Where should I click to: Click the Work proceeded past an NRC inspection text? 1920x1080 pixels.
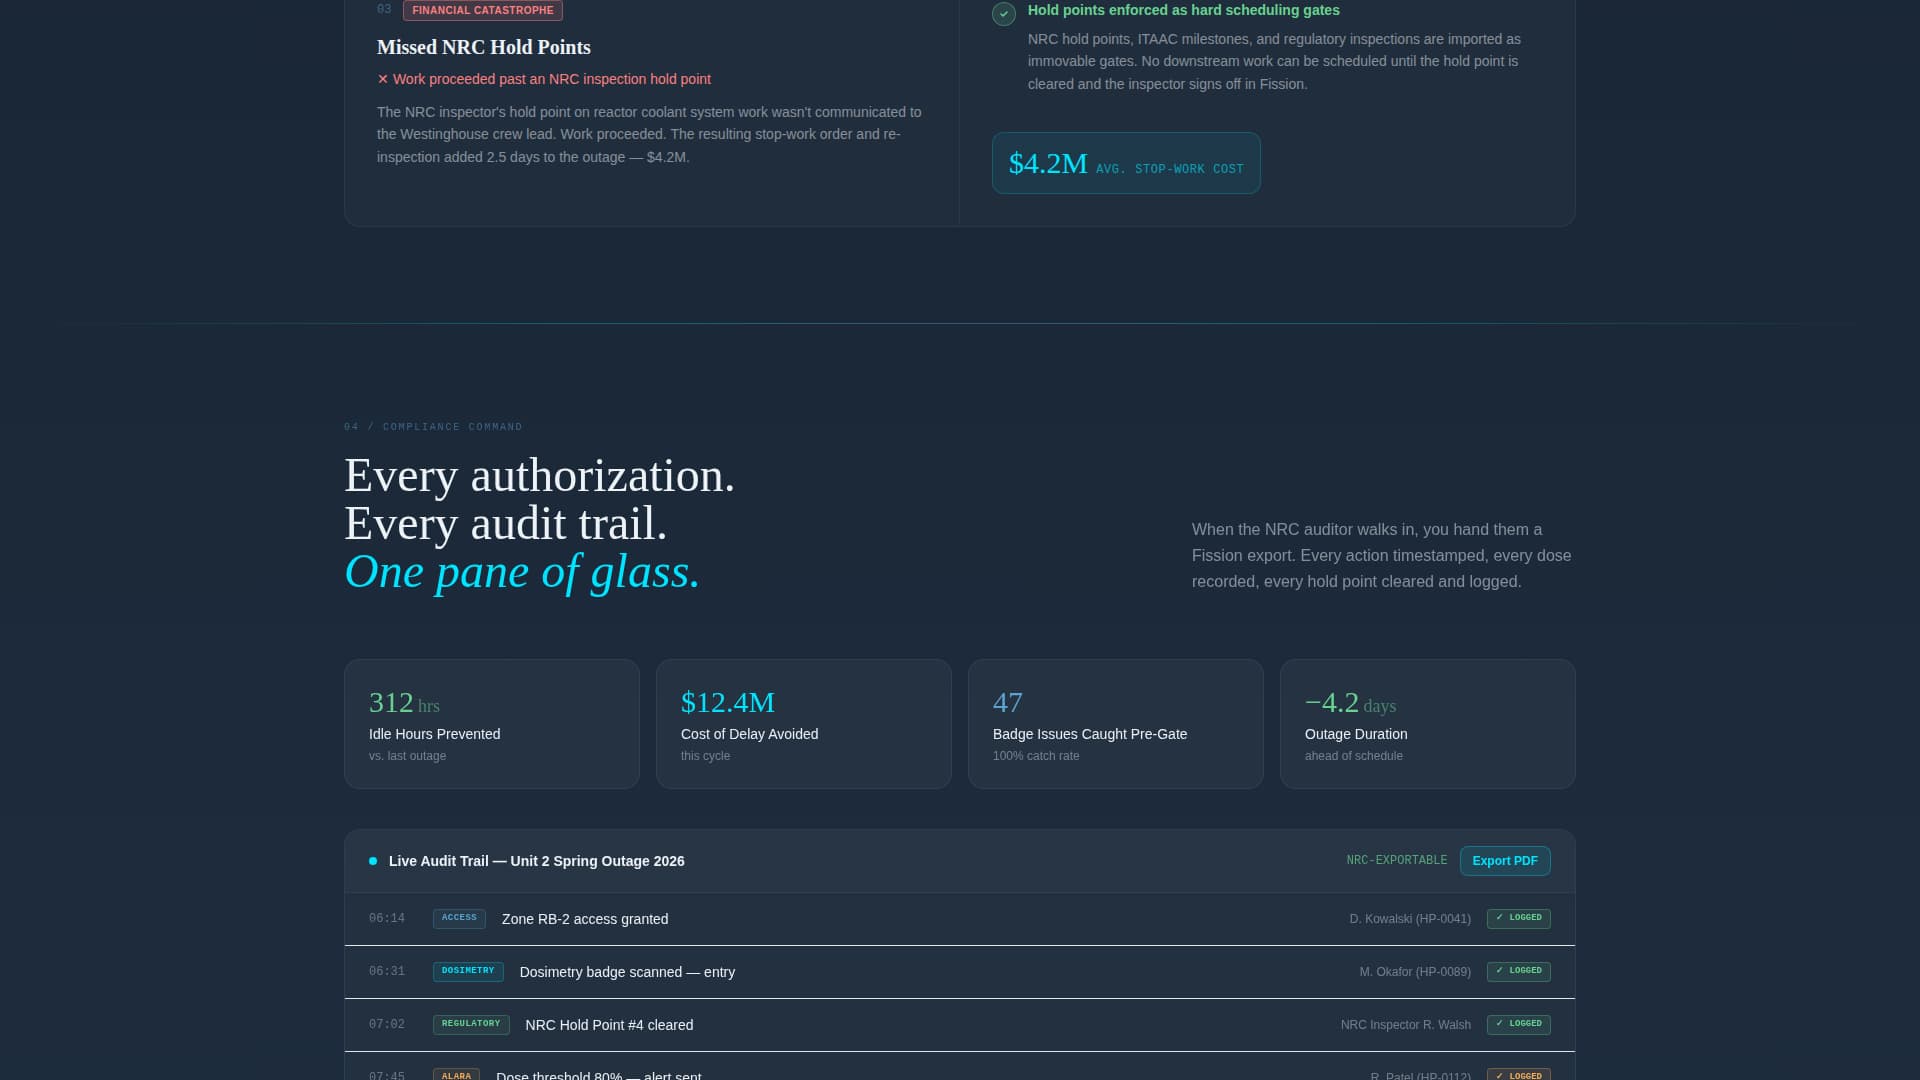pos(552,79)
